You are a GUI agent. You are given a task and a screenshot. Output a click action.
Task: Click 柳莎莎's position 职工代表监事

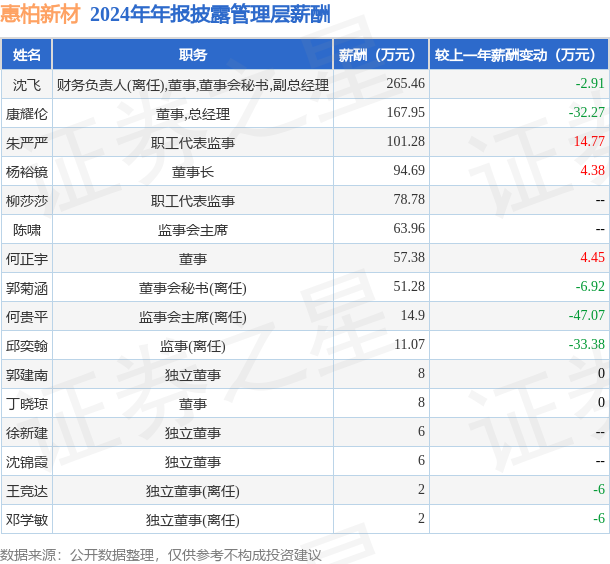click(x=193, y=201)
